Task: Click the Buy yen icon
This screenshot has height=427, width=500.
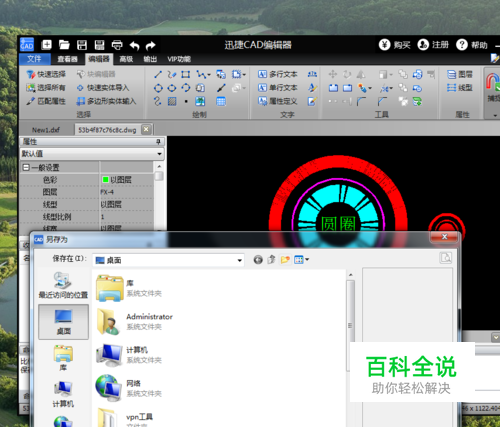Action: (384, 44)
